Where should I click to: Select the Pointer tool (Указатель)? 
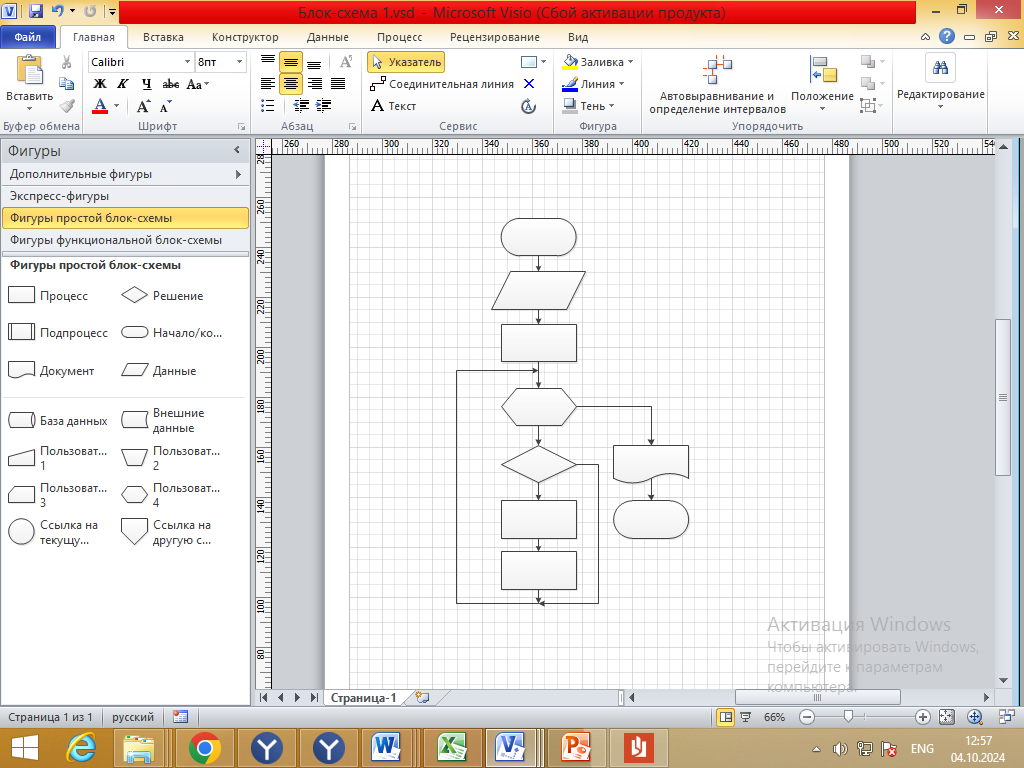tap(405, 62)
